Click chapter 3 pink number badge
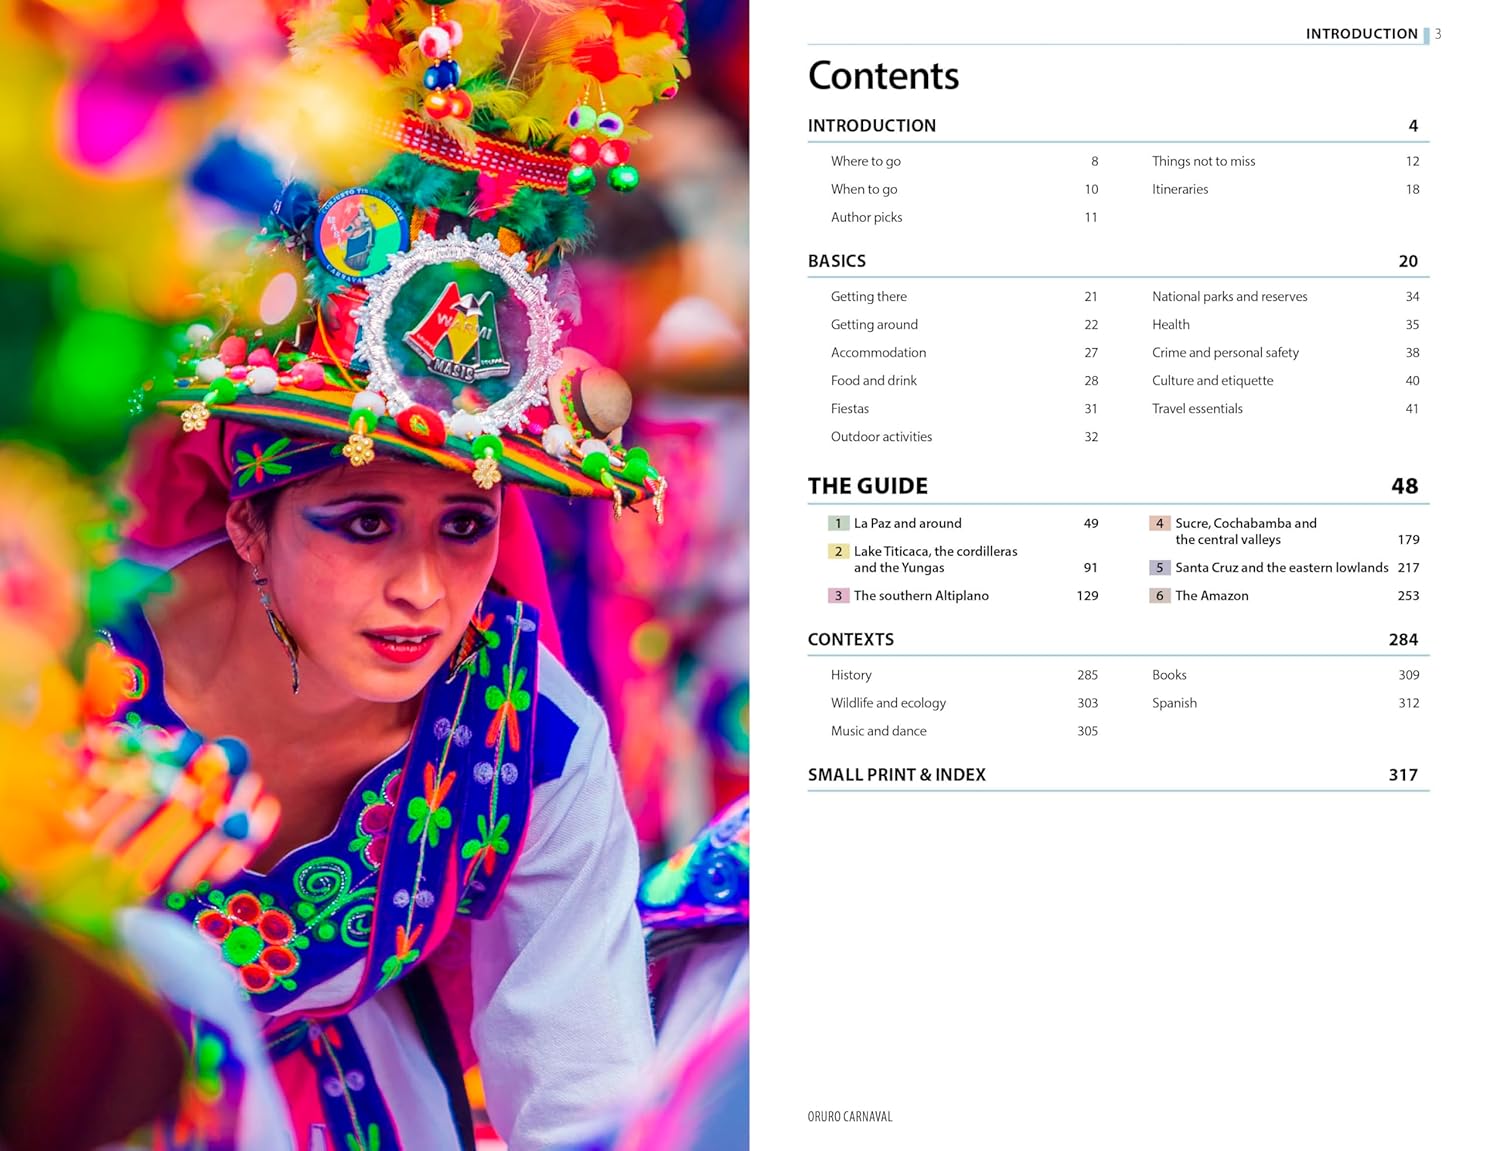Image resolution: width=1500 pixels, height=1151 pixels. (x=838, y=596)
